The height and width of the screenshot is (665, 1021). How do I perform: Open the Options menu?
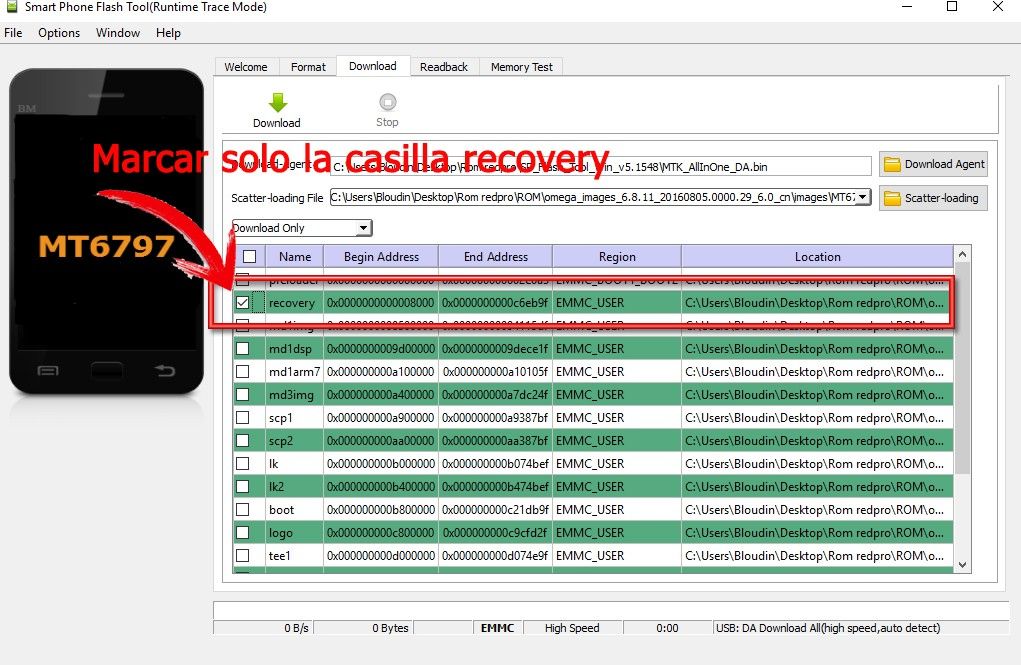tap(59, 33)
